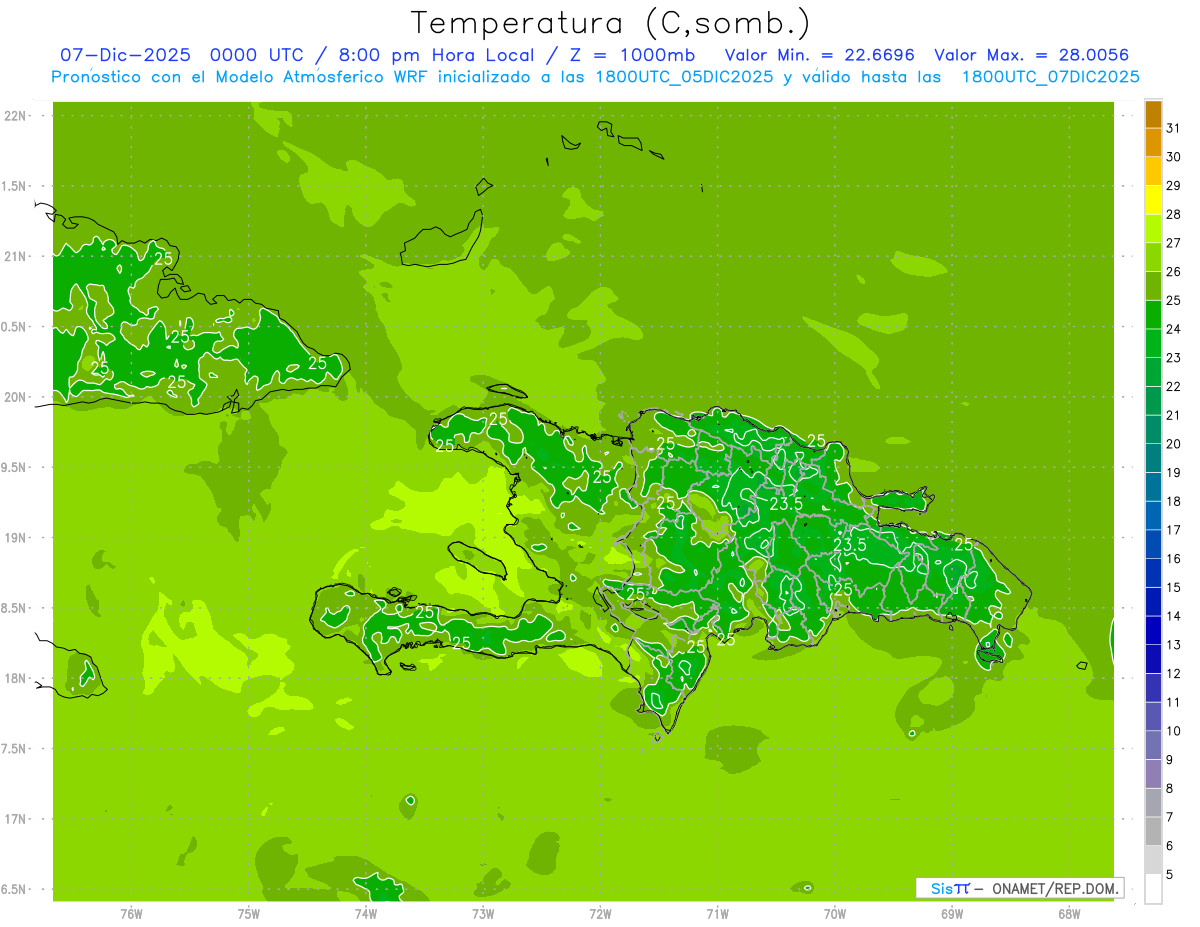
Task: Click the '22N' latitude axis label
Action: coord(16,116)
